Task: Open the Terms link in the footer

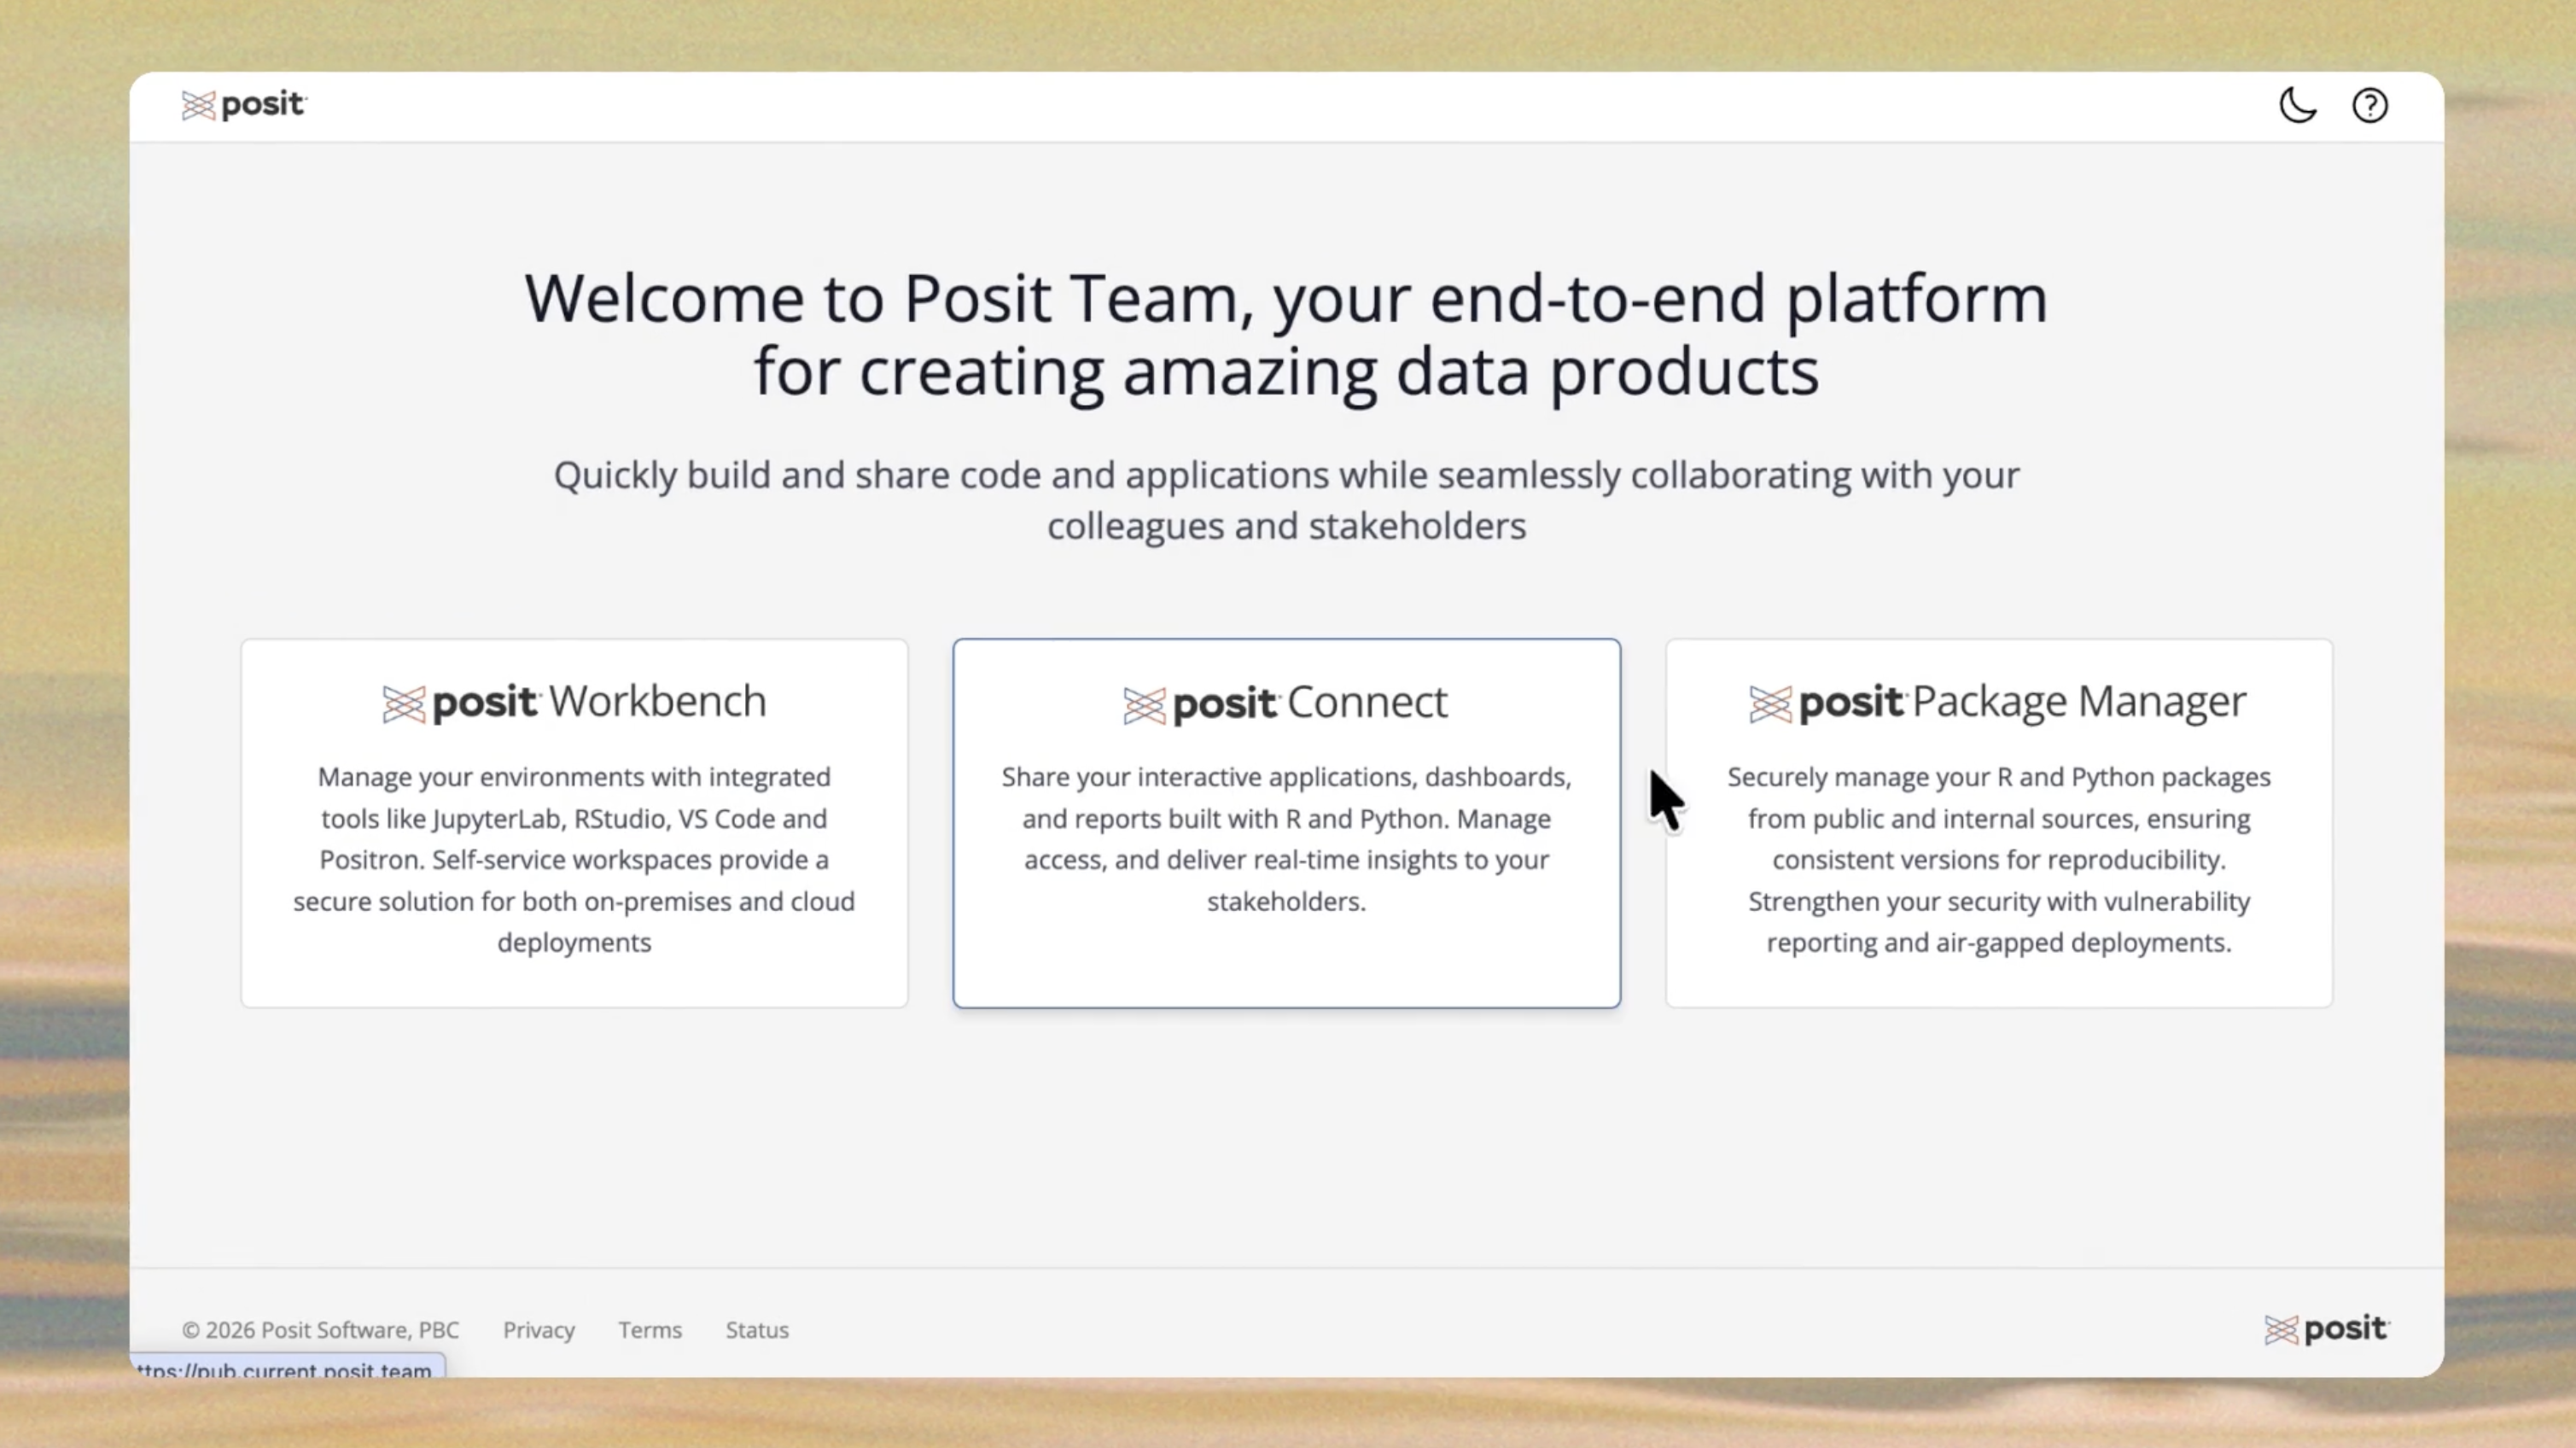Action: tap(650, 1329)
